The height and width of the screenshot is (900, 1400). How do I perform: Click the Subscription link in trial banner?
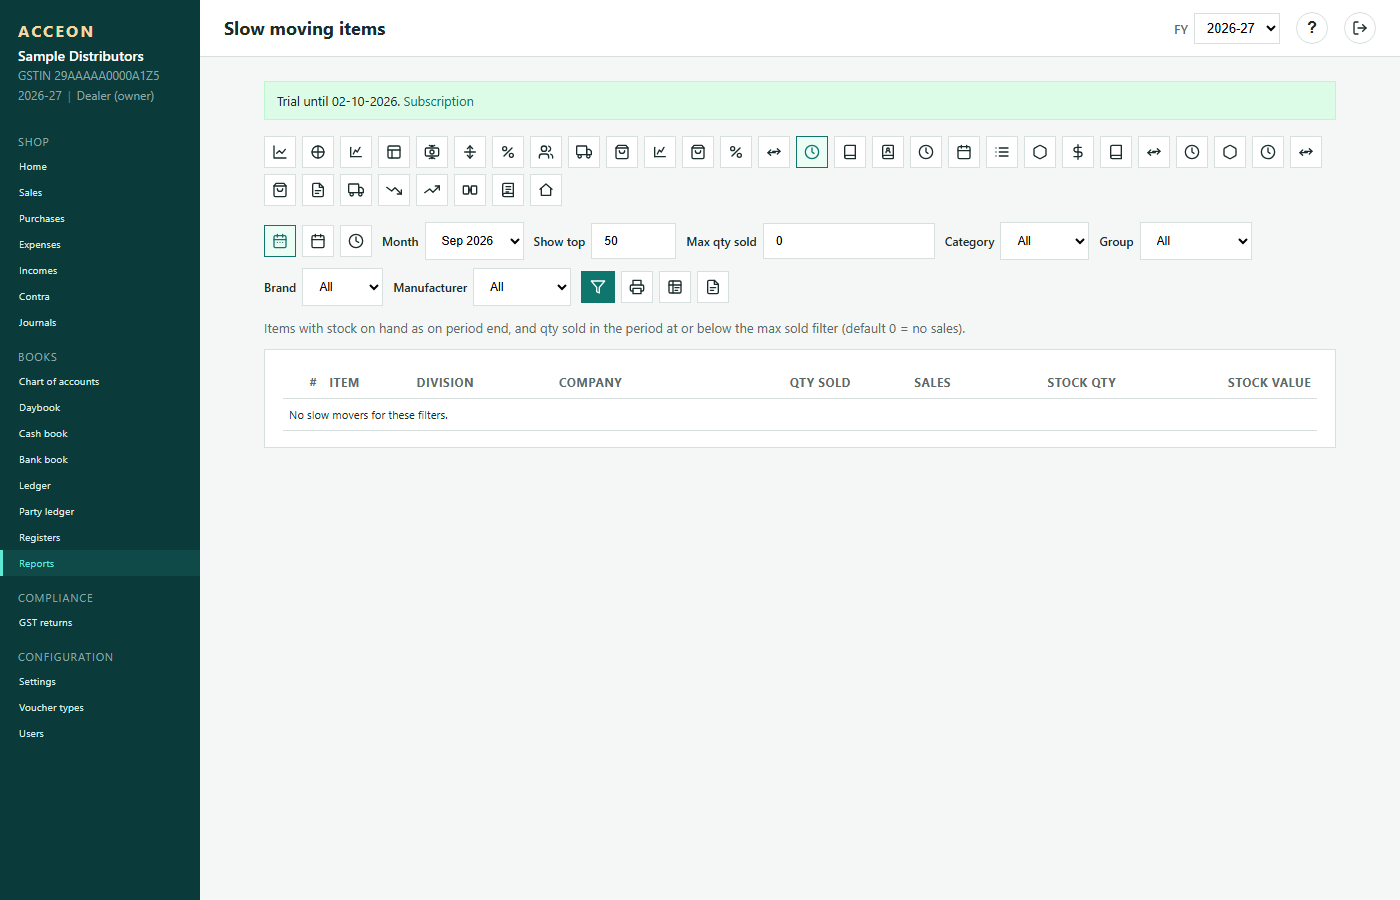coord(438,102)
